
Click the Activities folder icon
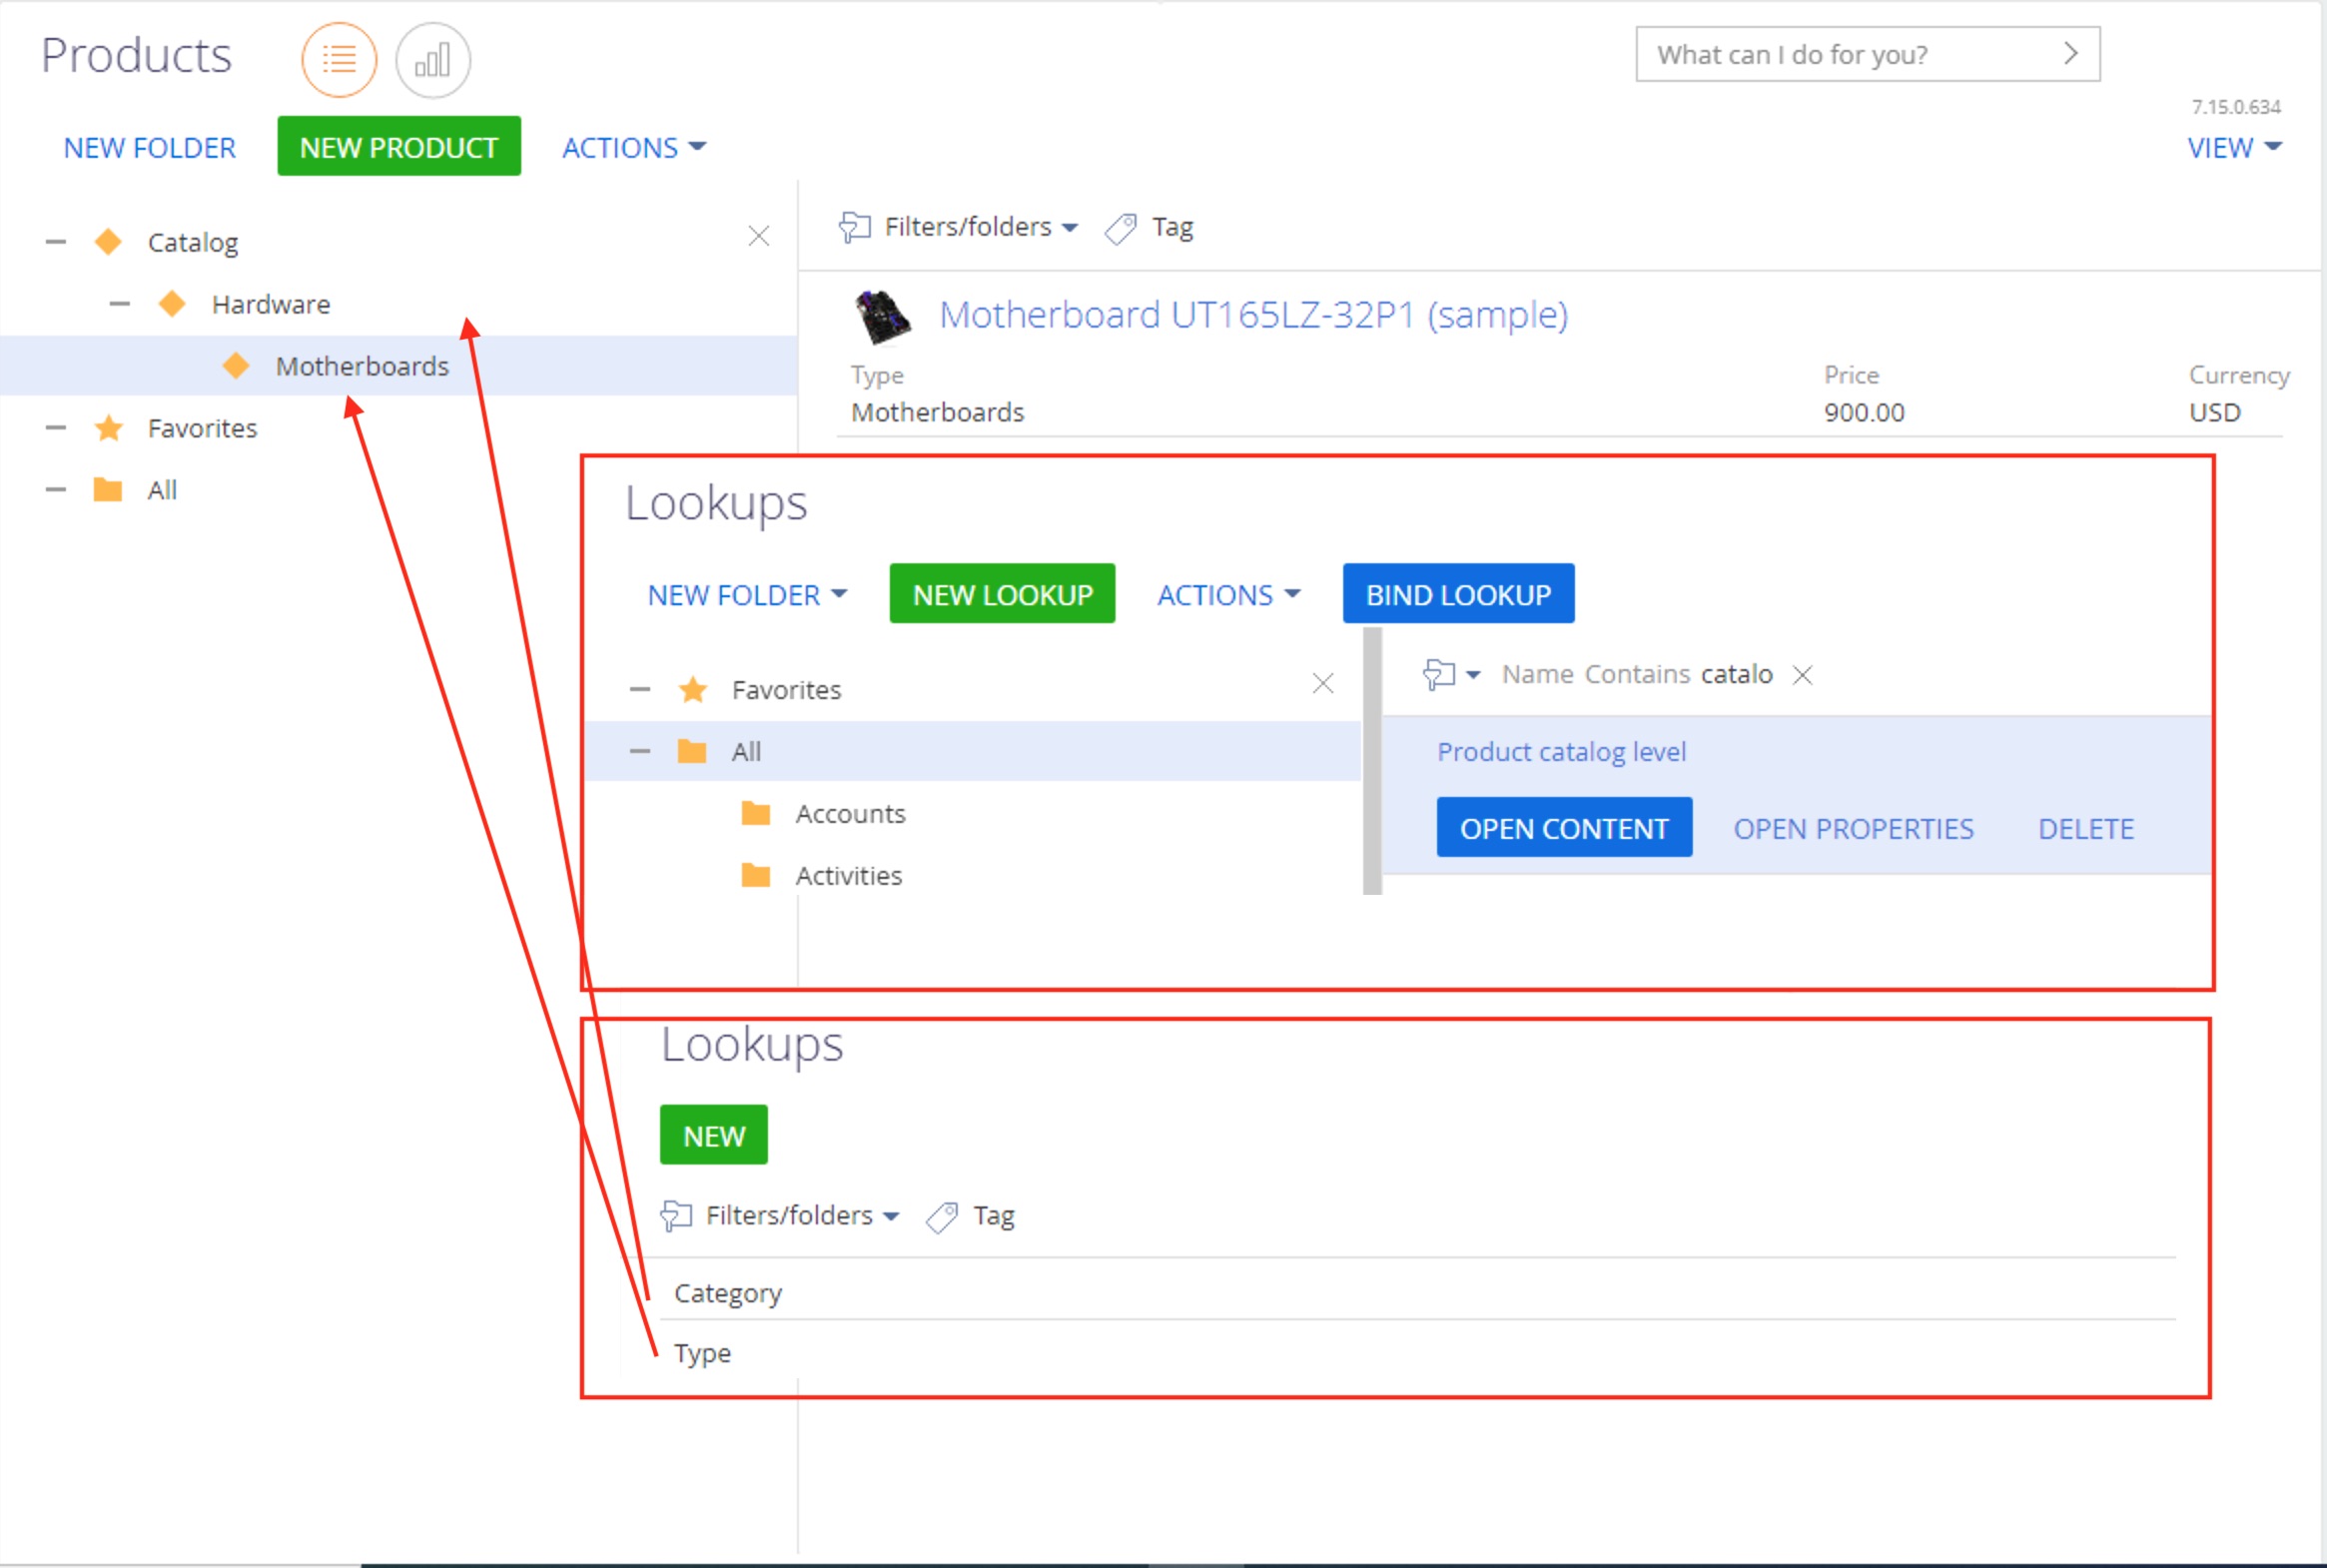point(756,875)
